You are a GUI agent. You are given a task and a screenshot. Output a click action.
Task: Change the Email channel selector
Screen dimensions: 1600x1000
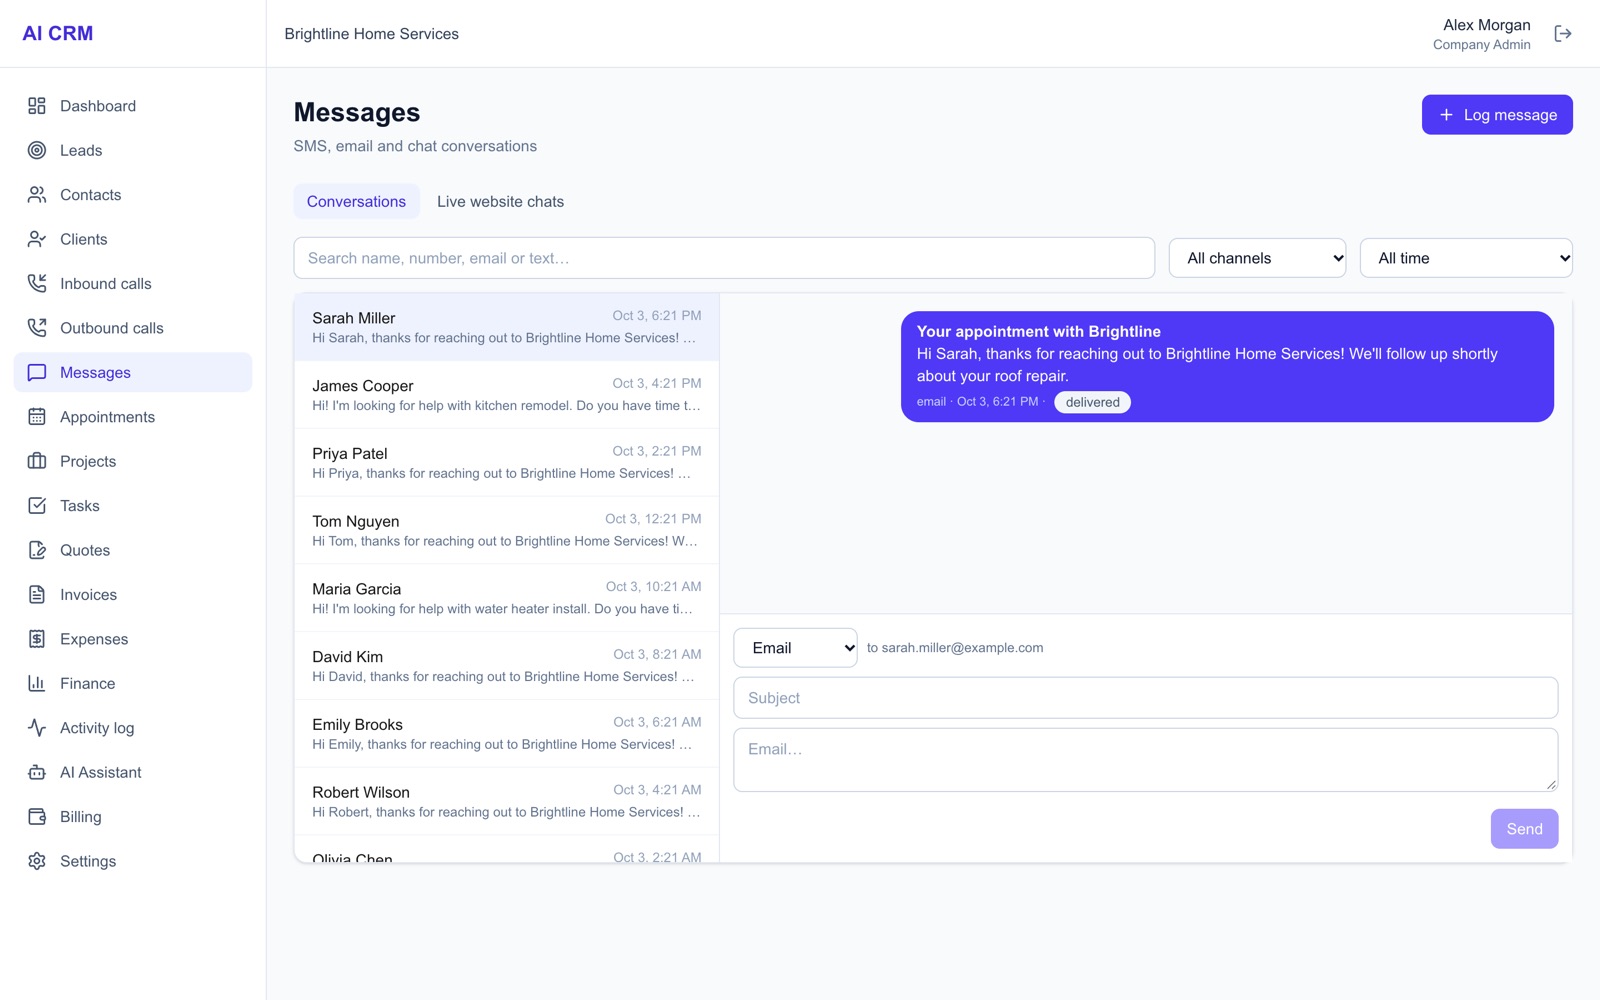tap(796, 648)
